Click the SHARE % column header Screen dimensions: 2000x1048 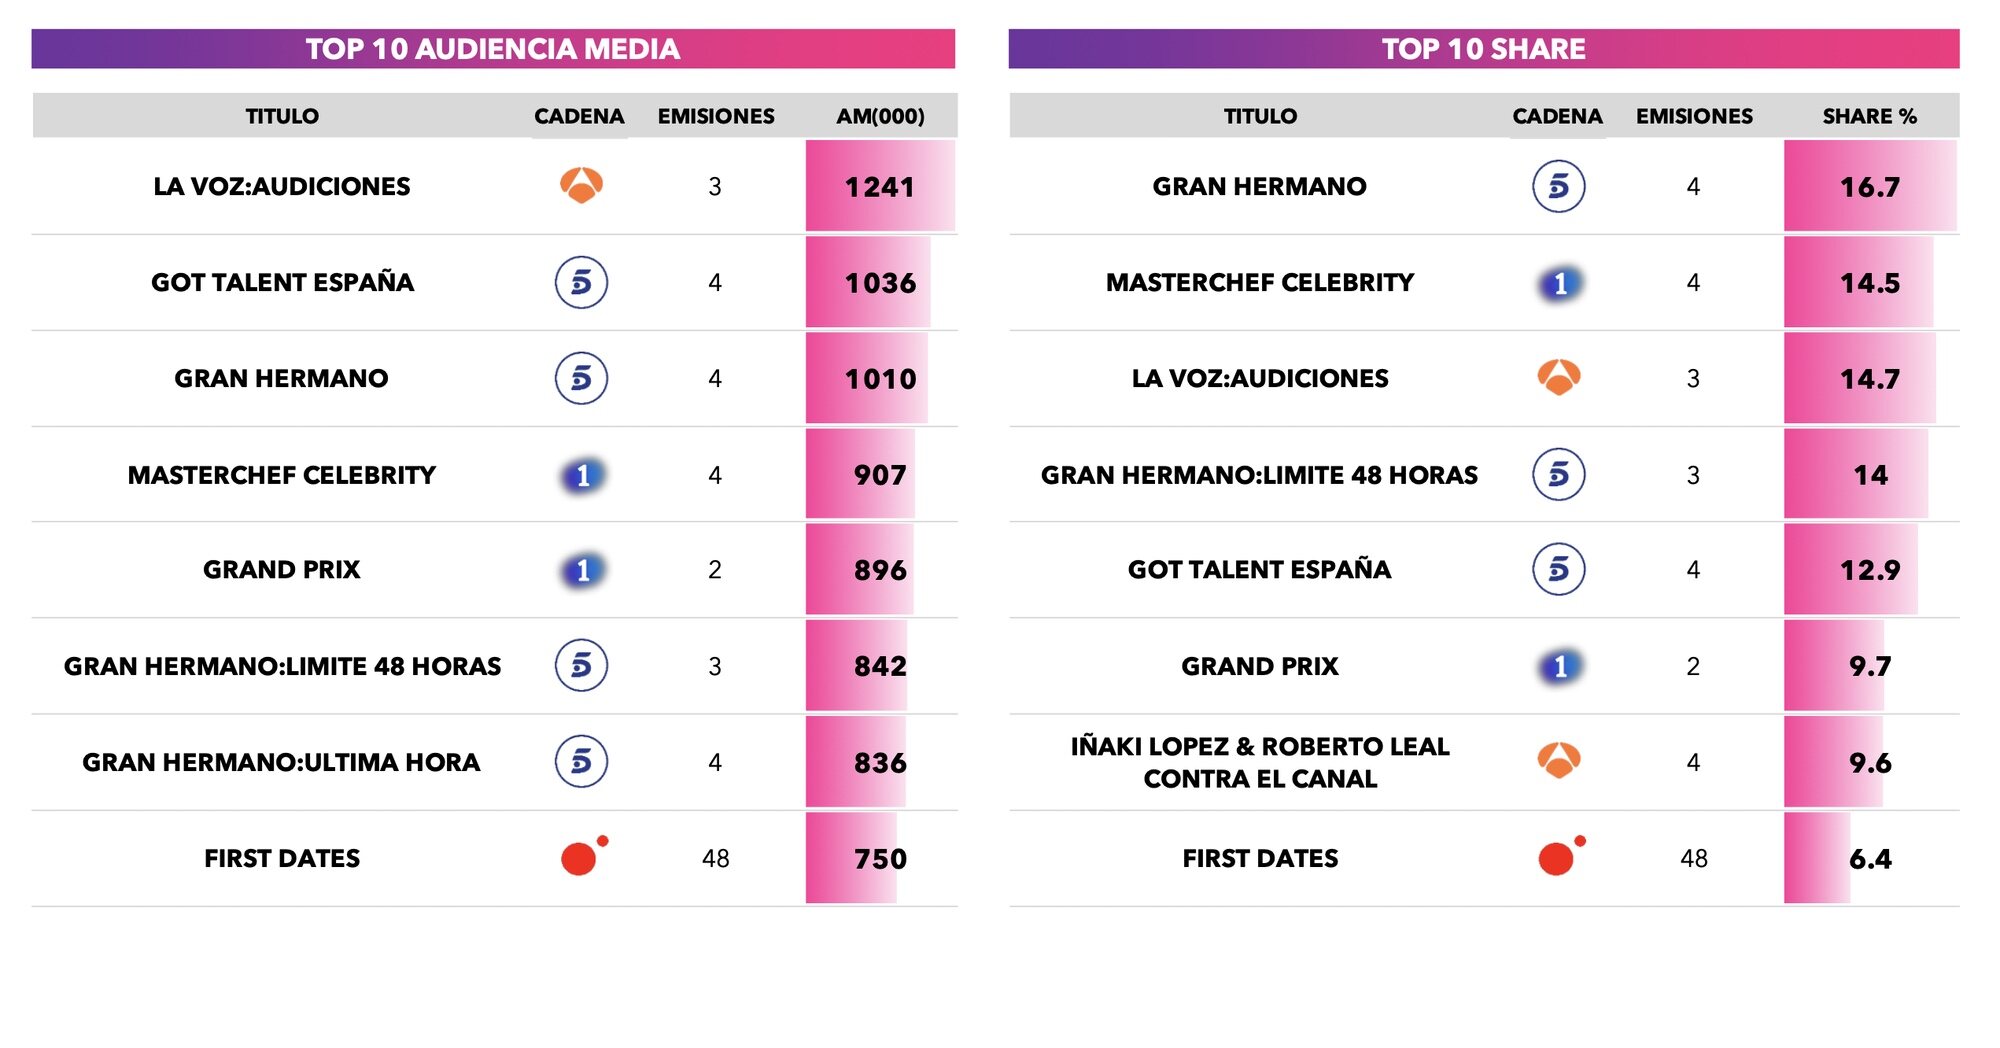(x=1869, y=116)
